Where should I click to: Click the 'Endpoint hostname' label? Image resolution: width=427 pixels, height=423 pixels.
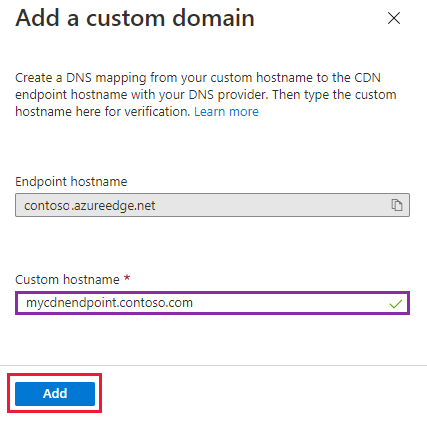click(x=71, y=182)
